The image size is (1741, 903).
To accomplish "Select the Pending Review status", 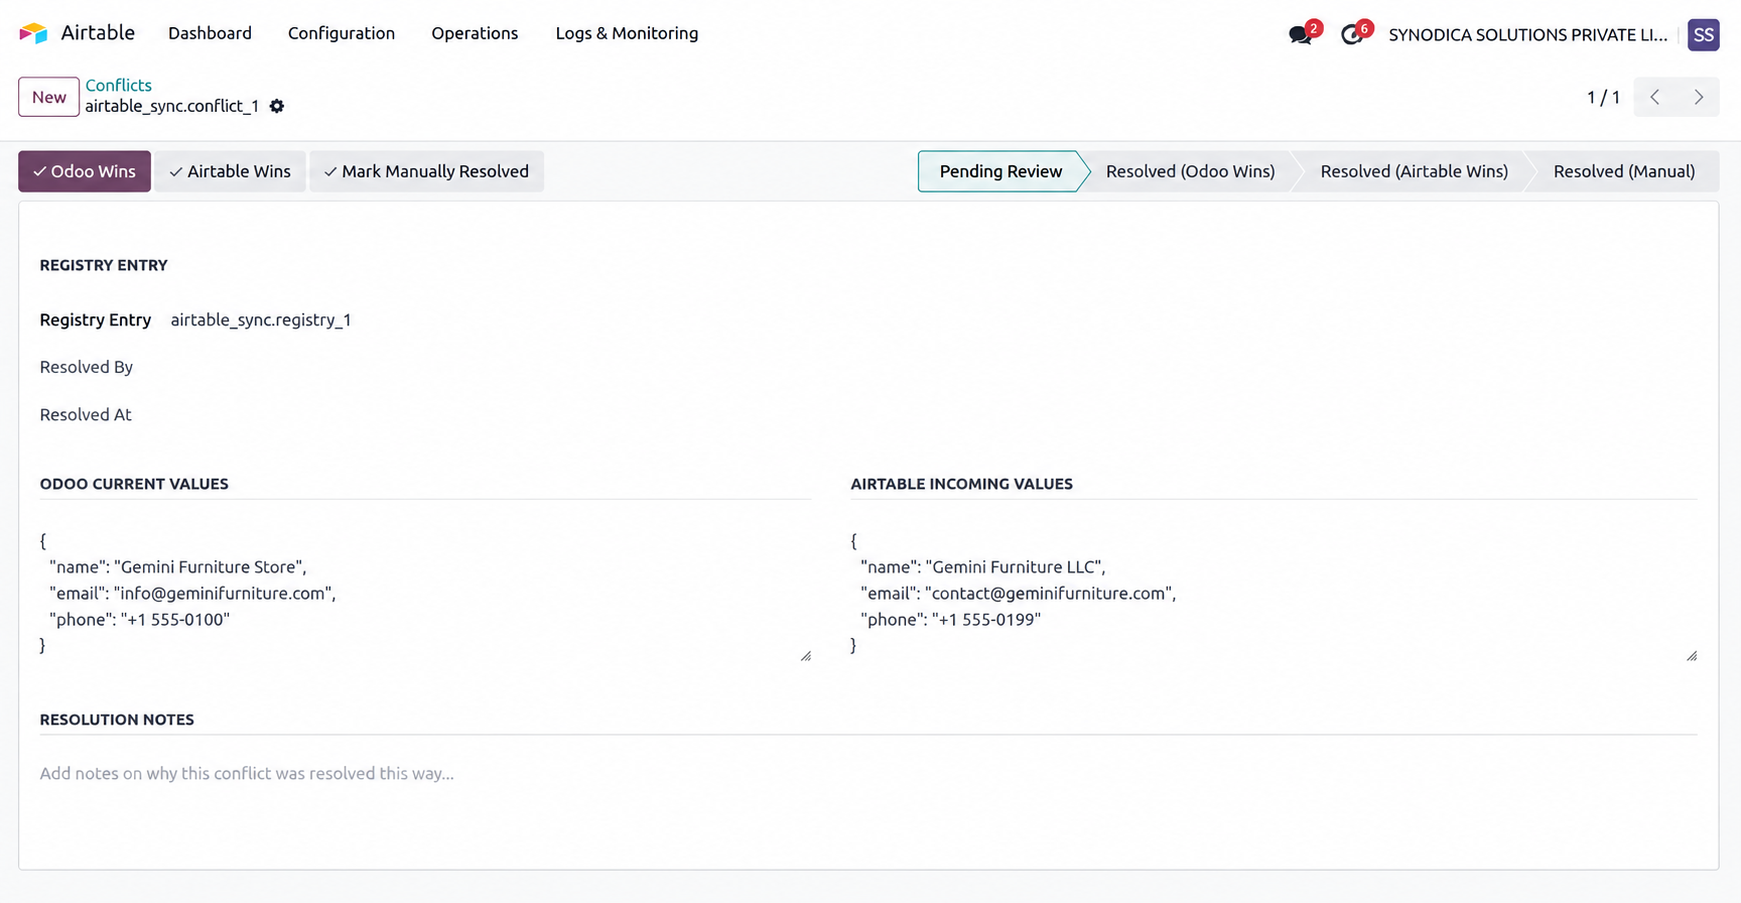I will (1000, 171).
